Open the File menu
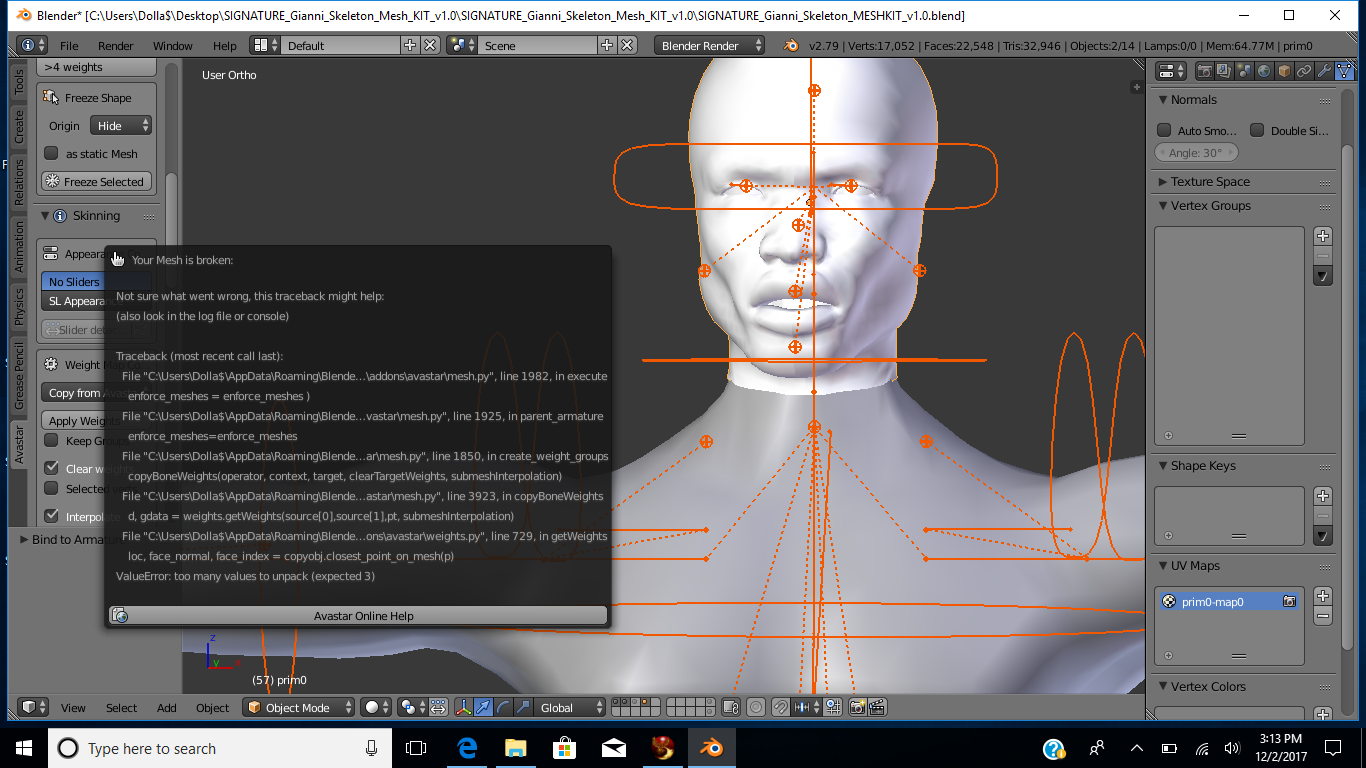The image size is (1366, 768). (69, 46)
